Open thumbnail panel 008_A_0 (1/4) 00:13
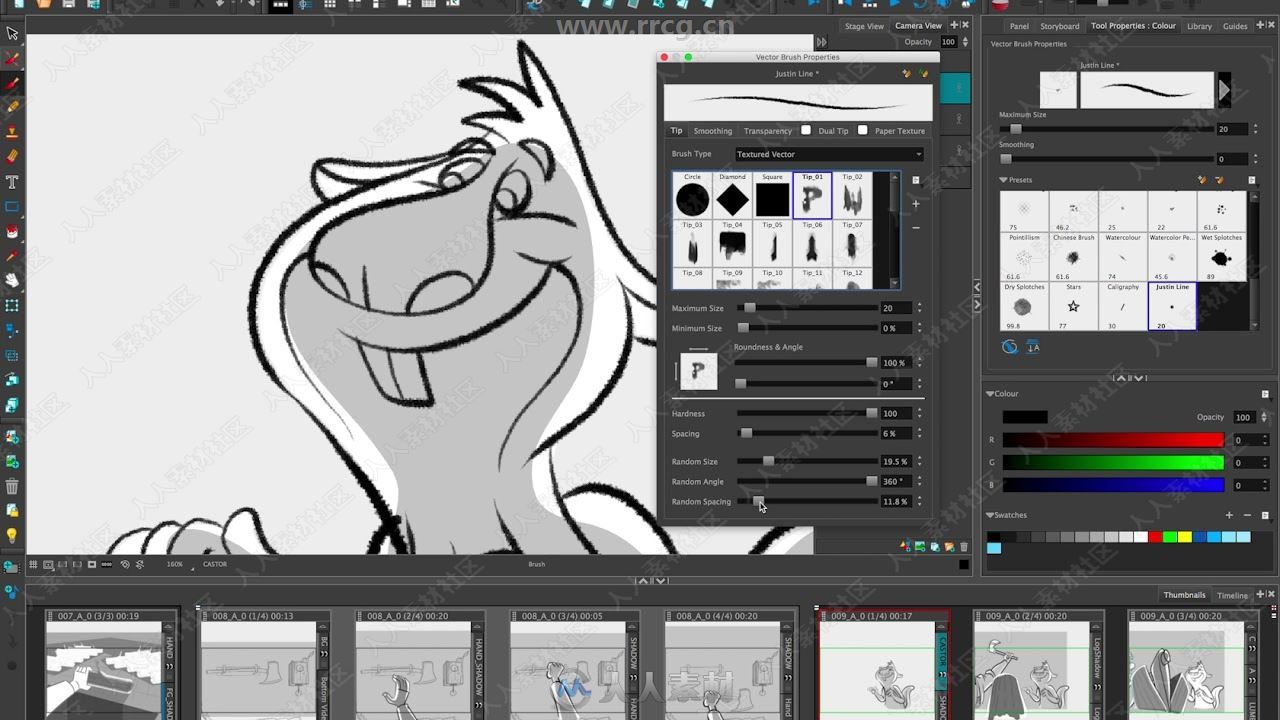The width and height of the screenshot is (1280, 720). (265, 665)
